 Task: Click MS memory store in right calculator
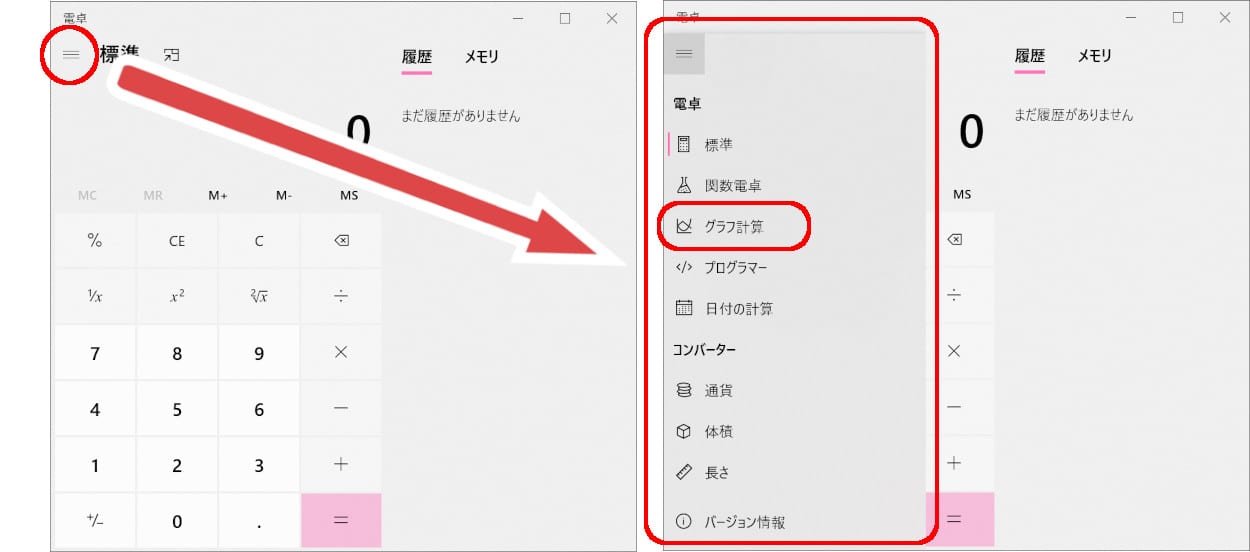[x=960, y=195]
